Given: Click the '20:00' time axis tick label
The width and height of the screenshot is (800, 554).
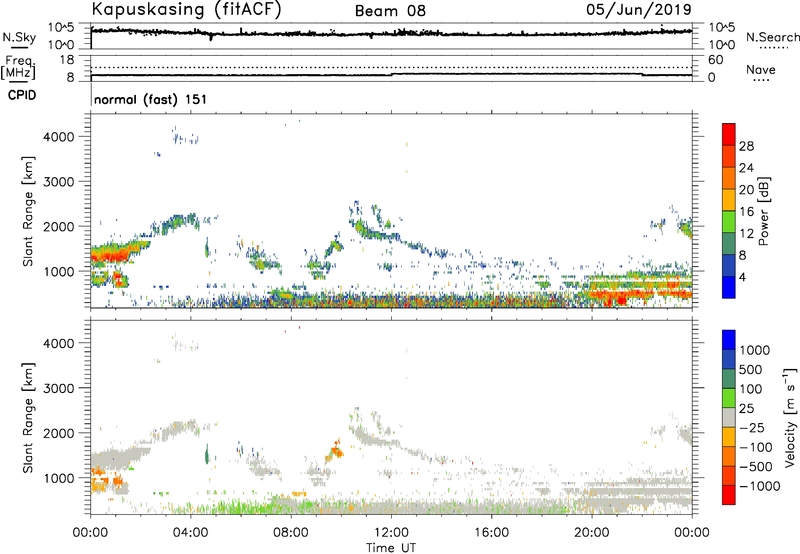Looking at the screenshot, I should (591, 533).
